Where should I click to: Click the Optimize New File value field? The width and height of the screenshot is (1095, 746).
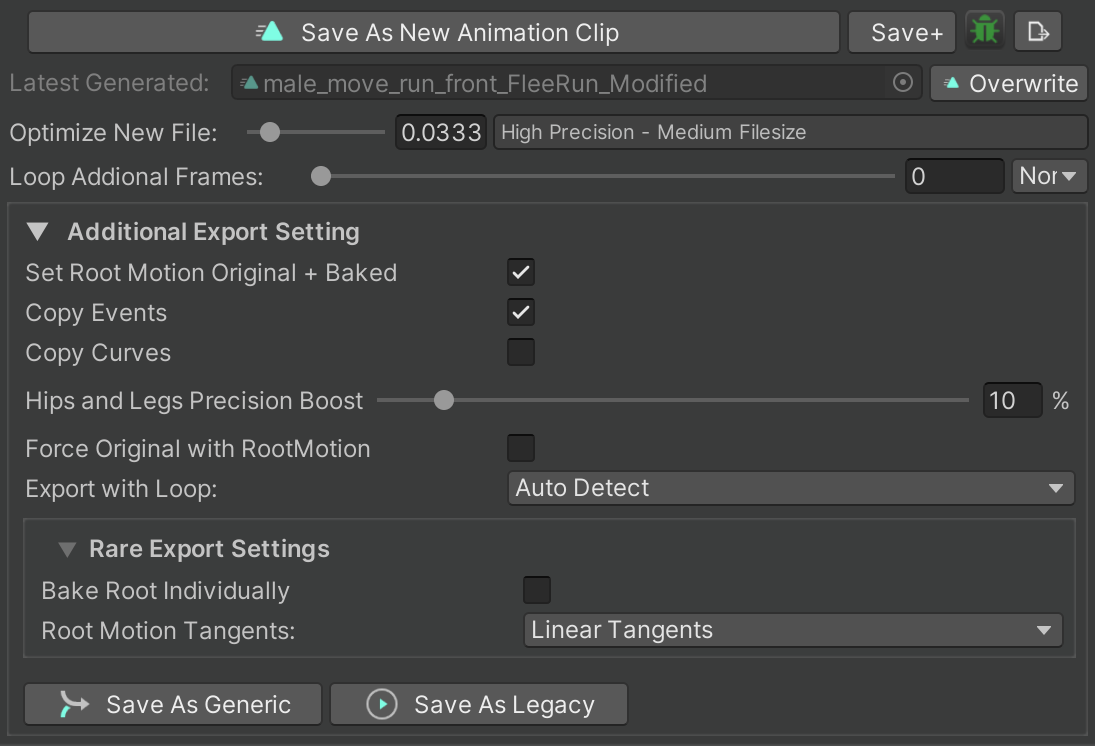pyautogui.click(x=441, y=132)
